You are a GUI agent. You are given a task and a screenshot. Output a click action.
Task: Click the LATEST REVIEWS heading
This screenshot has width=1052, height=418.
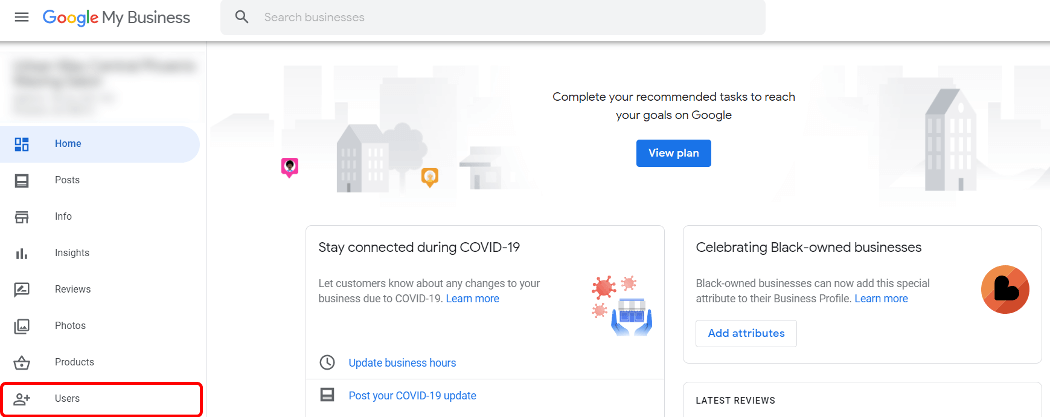(735, 401)
